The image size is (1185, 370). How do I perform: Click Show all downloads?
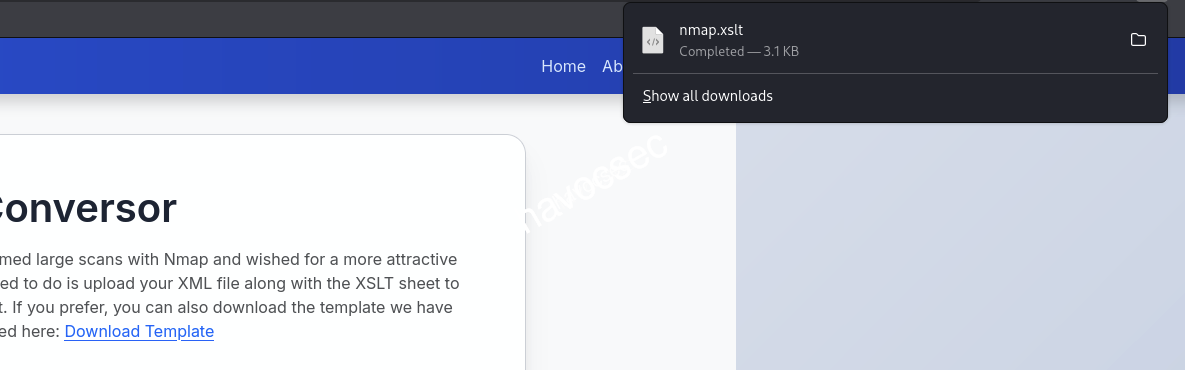707,96
